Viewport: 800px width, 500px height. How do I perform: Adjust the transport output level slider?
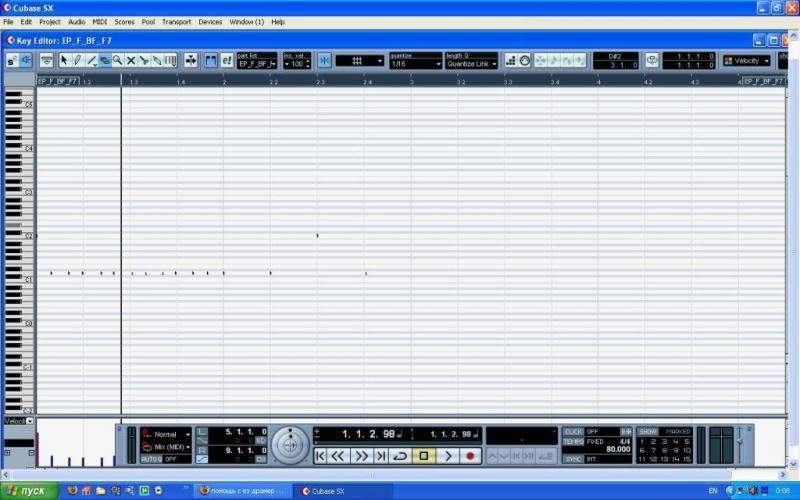pos(740,441)
